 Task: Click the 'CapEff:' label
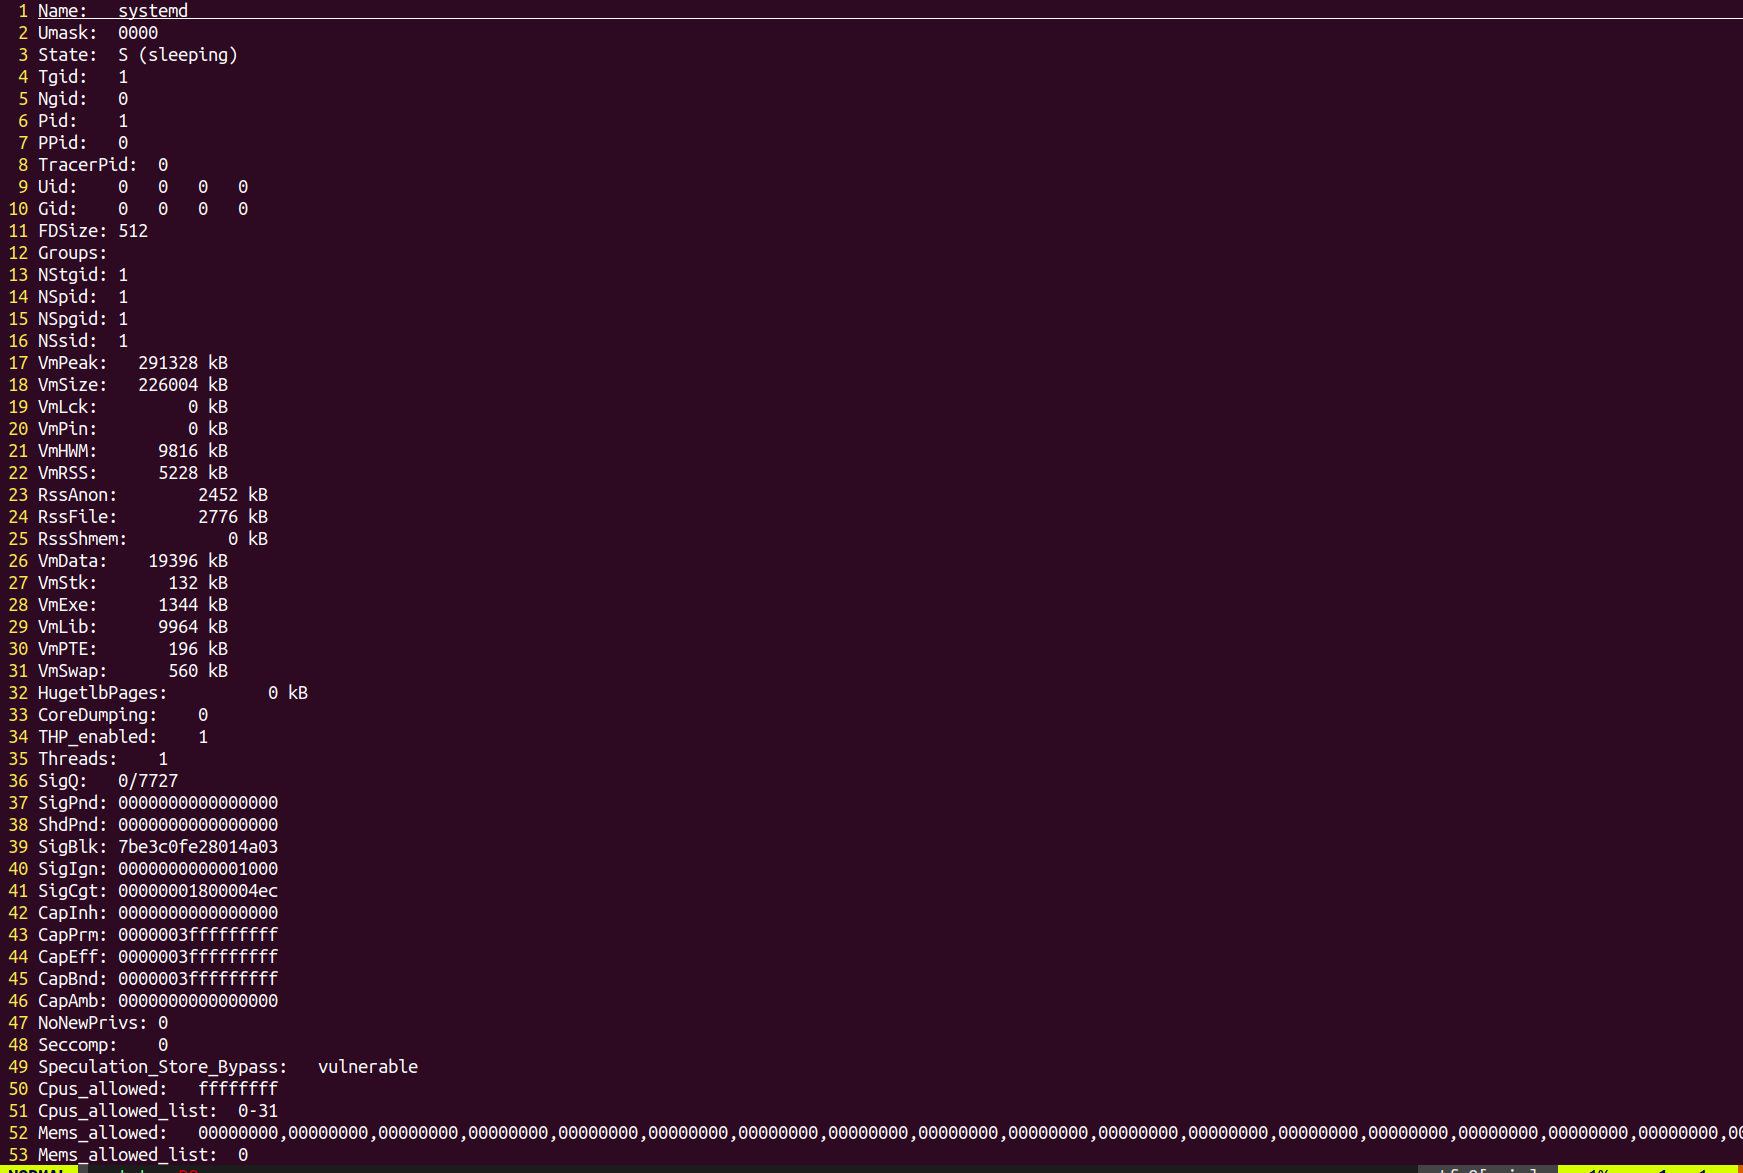[73, 957]
